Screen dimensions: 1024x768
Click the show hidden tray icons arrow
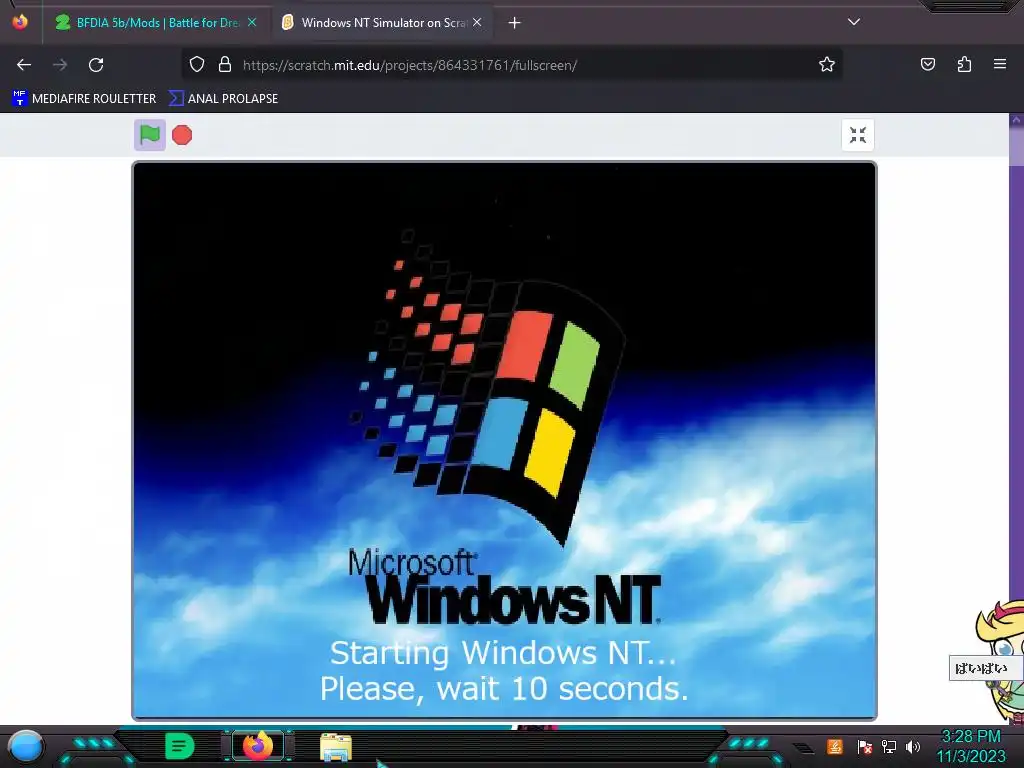pyautogui.click(x=804, y=748)
